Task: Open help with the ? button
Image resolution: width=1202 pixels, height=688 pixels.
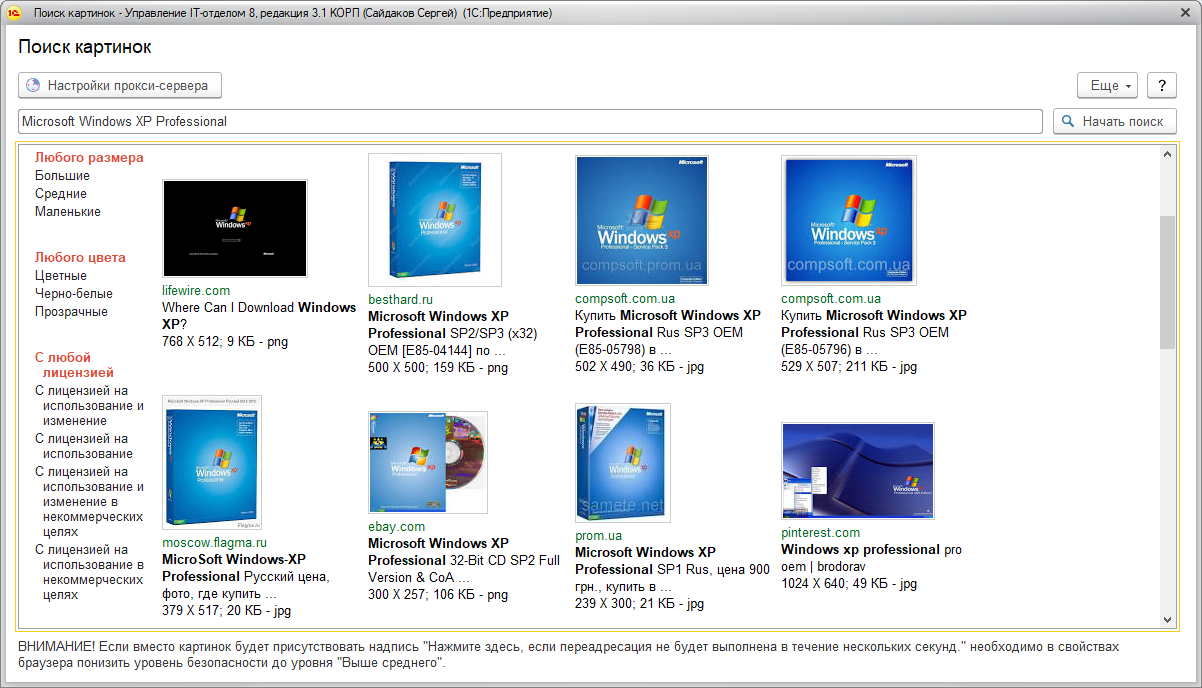Action: (1161, 86)
